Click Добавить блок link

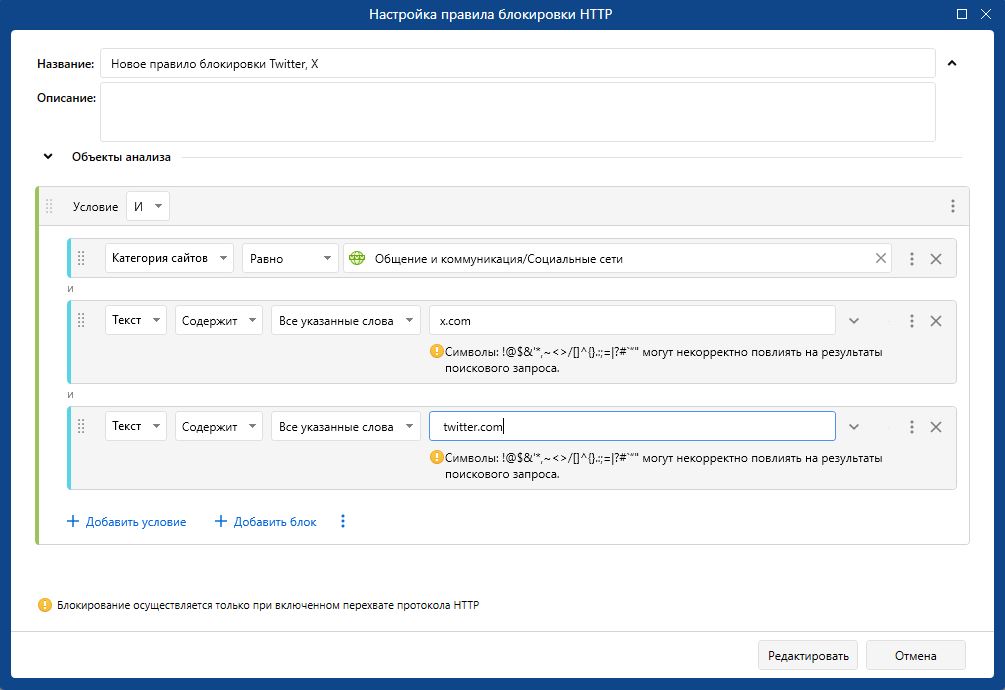265,522
